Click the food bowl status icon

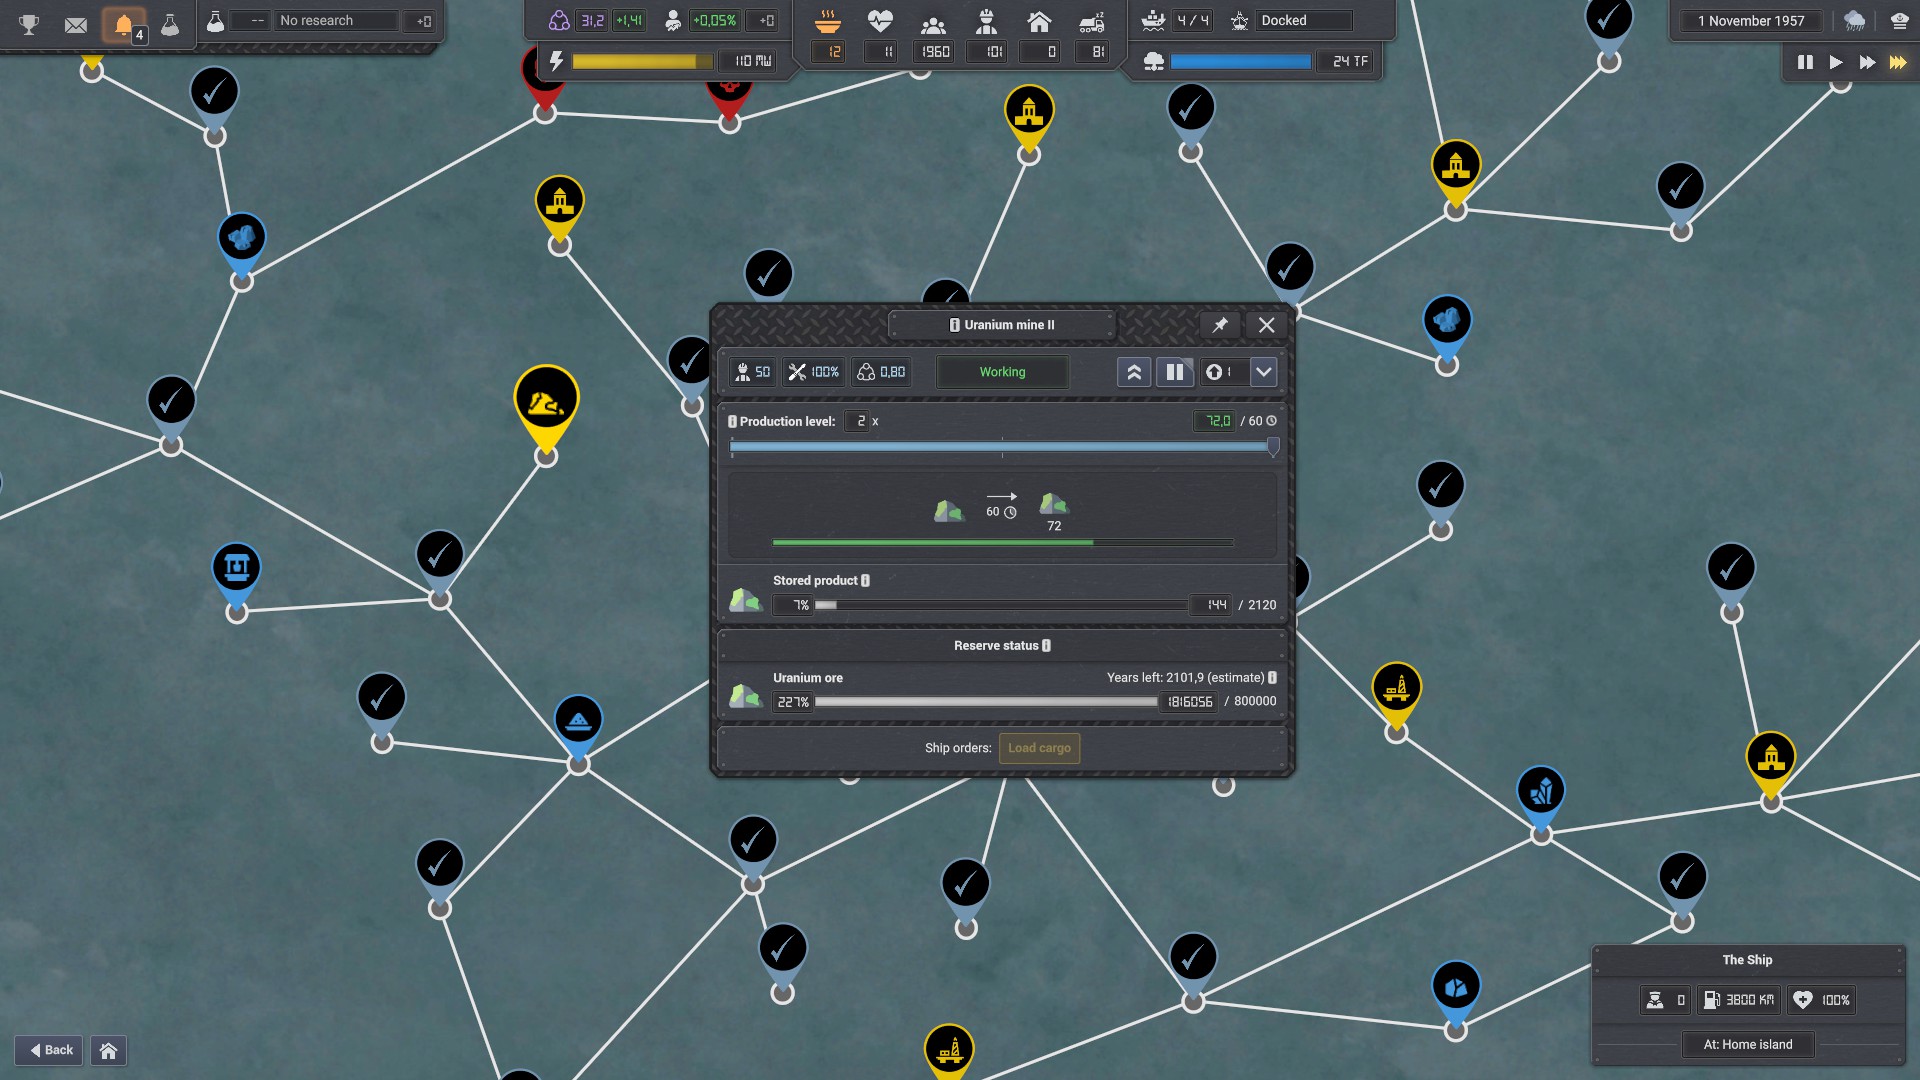[x=827, y=21]
